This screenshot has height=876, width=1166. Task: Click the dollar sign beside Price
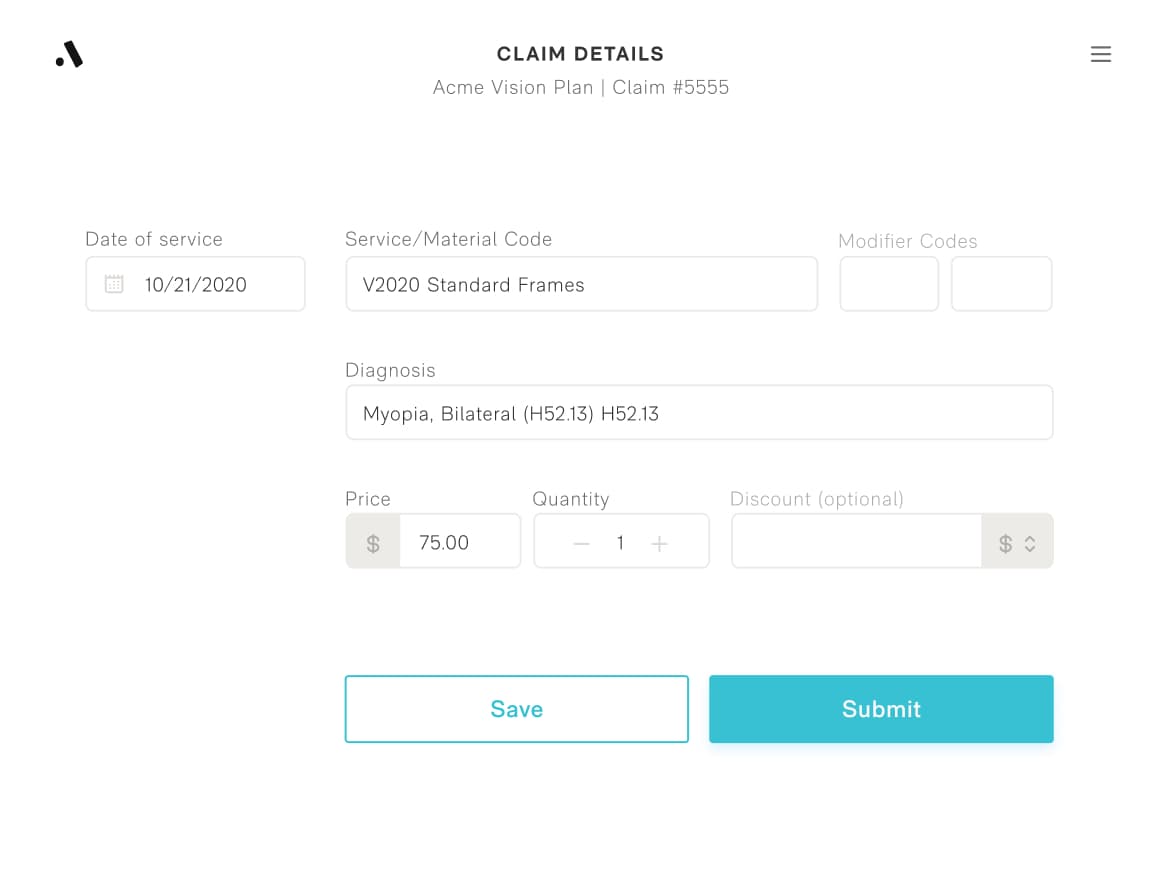pos(373,543)
